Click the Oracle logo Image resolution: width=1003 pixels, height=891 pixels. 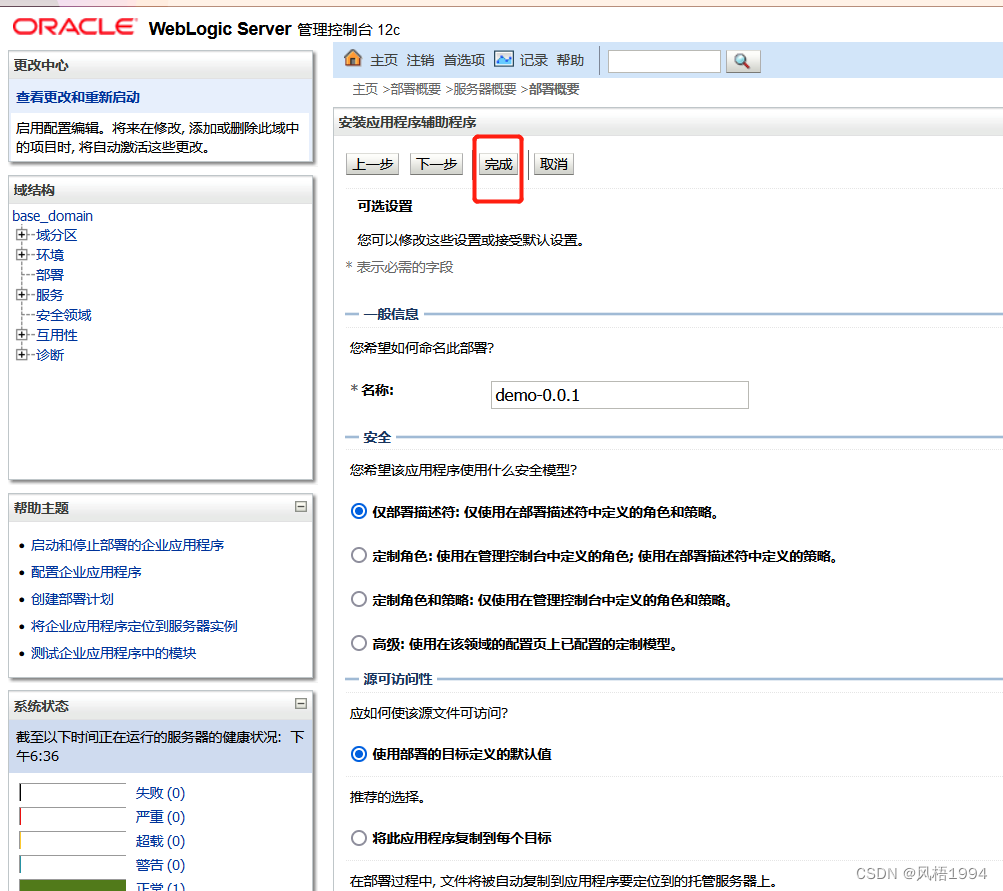[74, 27]
